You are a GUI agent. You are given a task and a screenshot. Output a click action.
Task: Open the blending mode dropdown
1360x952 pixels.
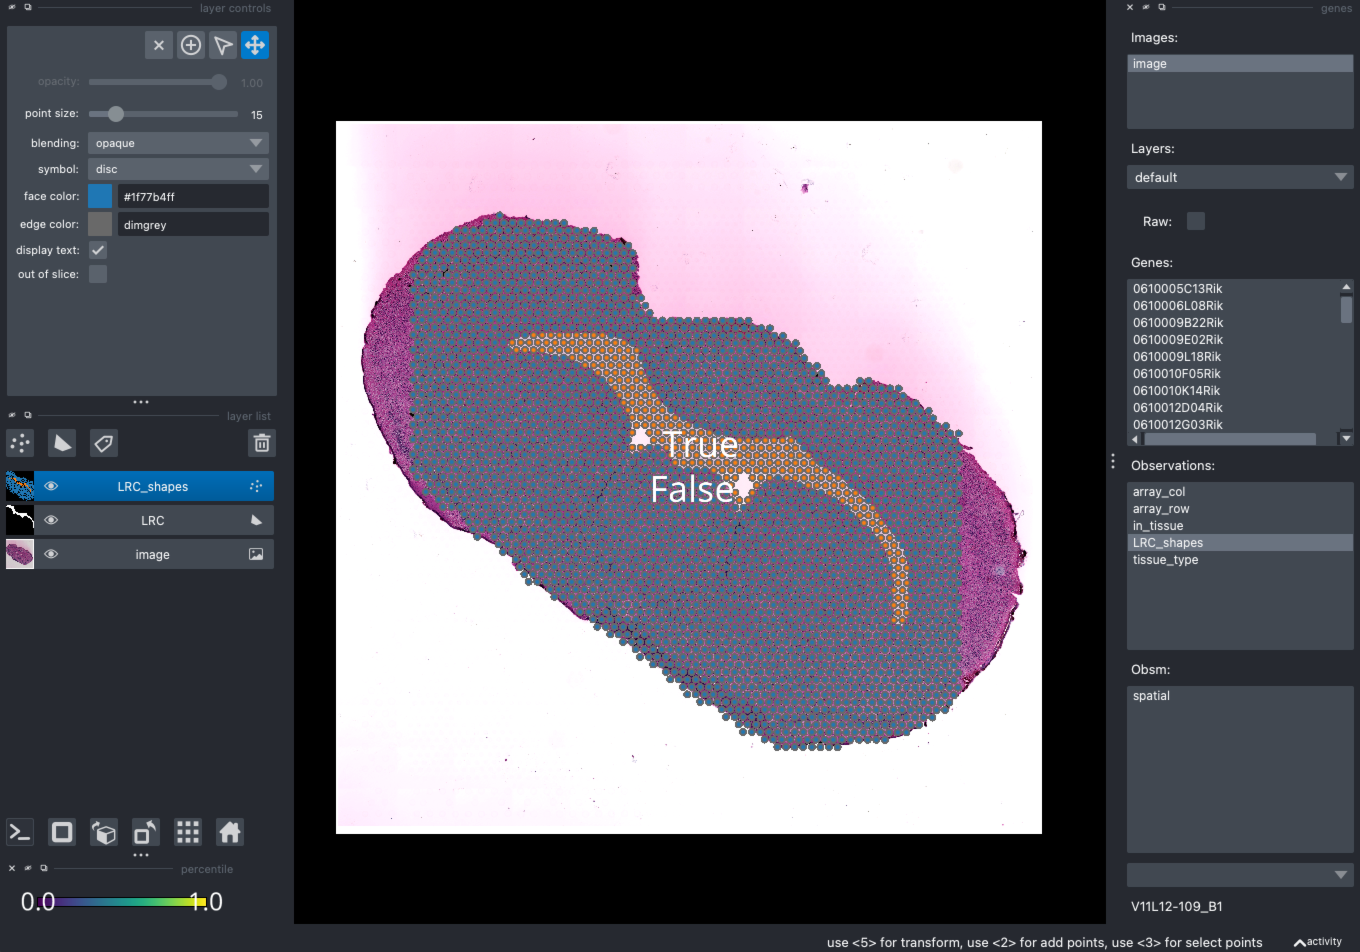coord(178,143)
